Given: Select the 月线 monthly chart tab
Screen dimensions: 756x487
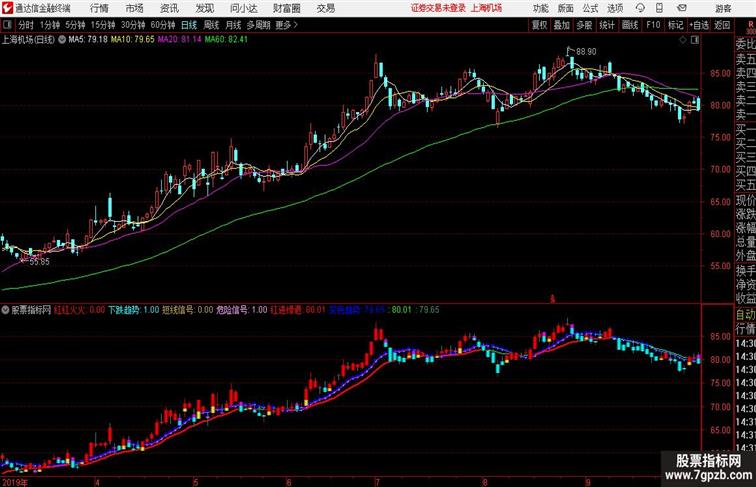Looking at the screenshot, I should [233, 25].
